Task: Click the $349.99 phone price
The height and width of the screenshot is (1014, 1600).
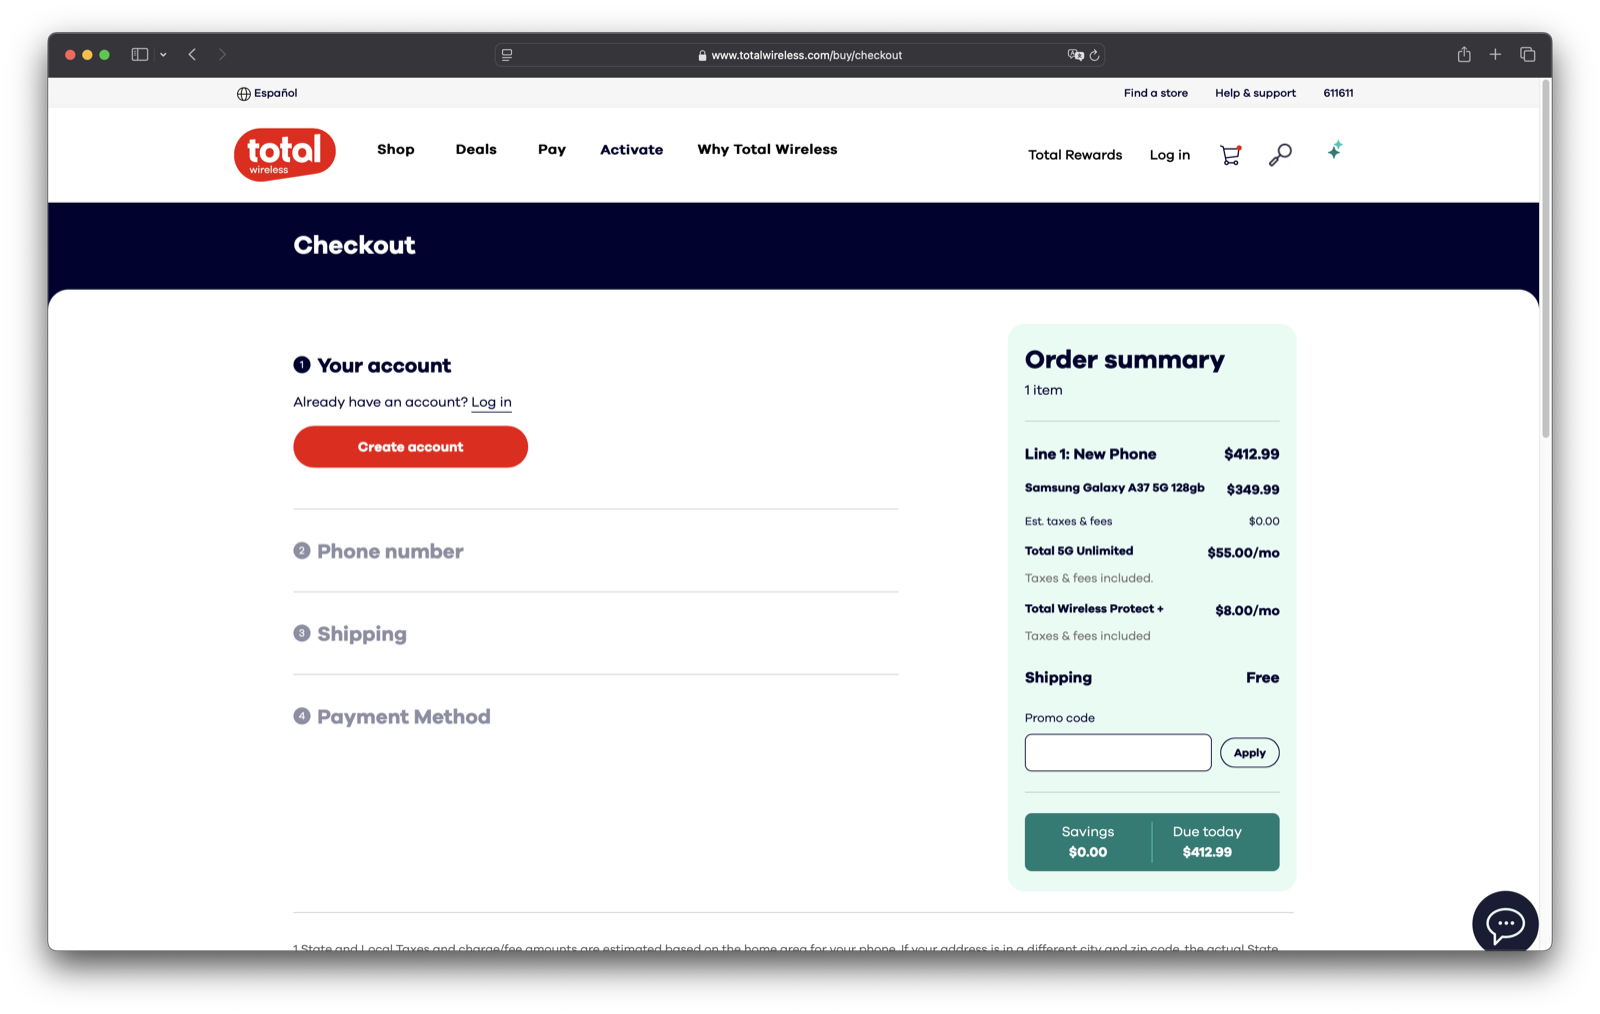Action: (x=1253, y=490)
